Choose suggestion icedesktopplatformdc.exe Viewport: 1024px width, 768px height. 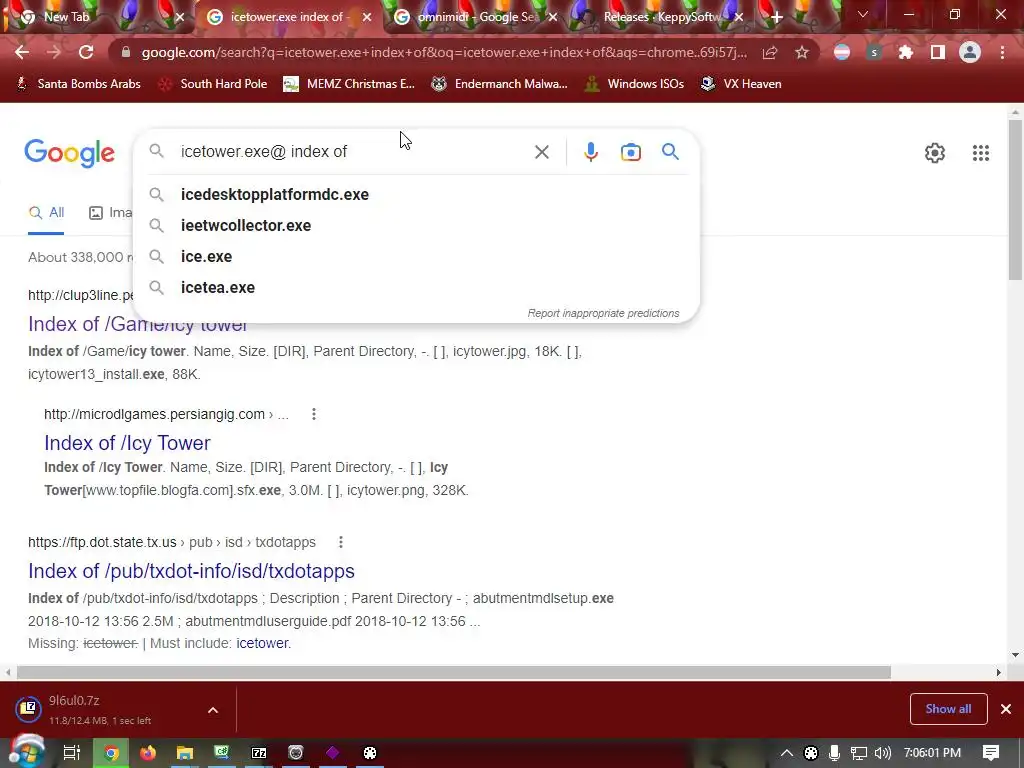[416, 195]
